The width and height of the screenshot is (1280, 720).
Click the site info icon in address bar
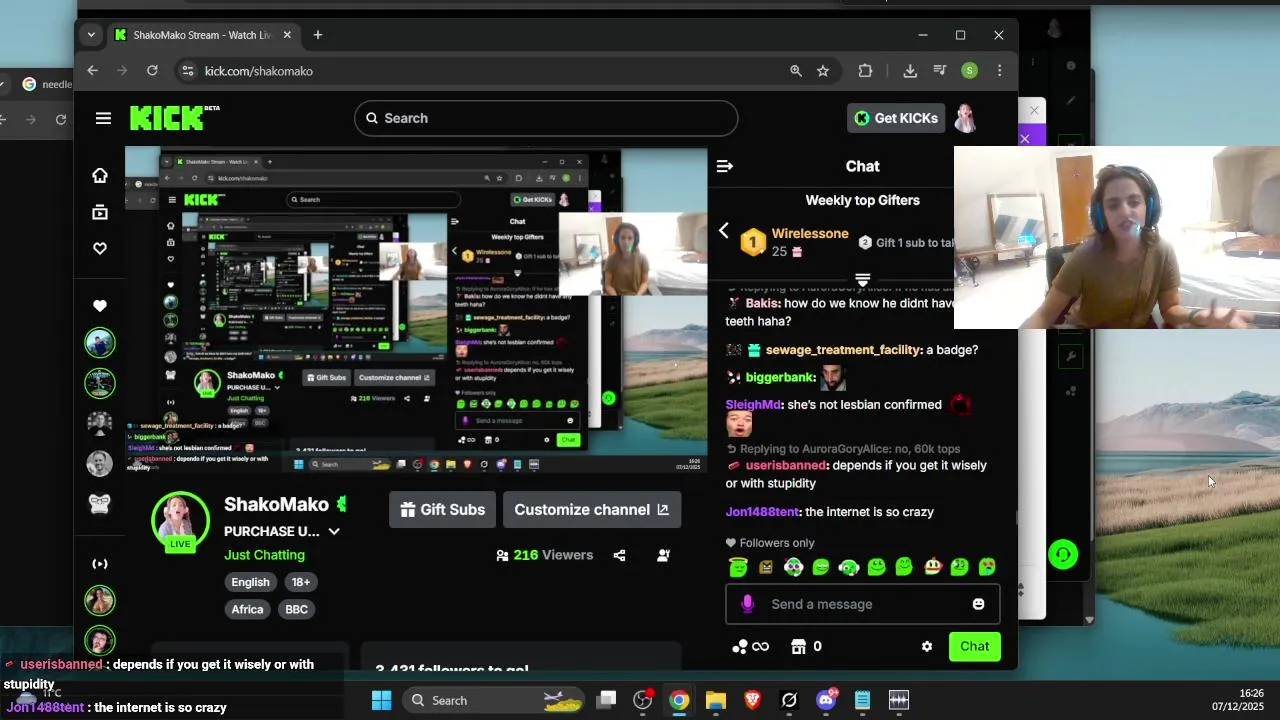(x=186, y=71)
